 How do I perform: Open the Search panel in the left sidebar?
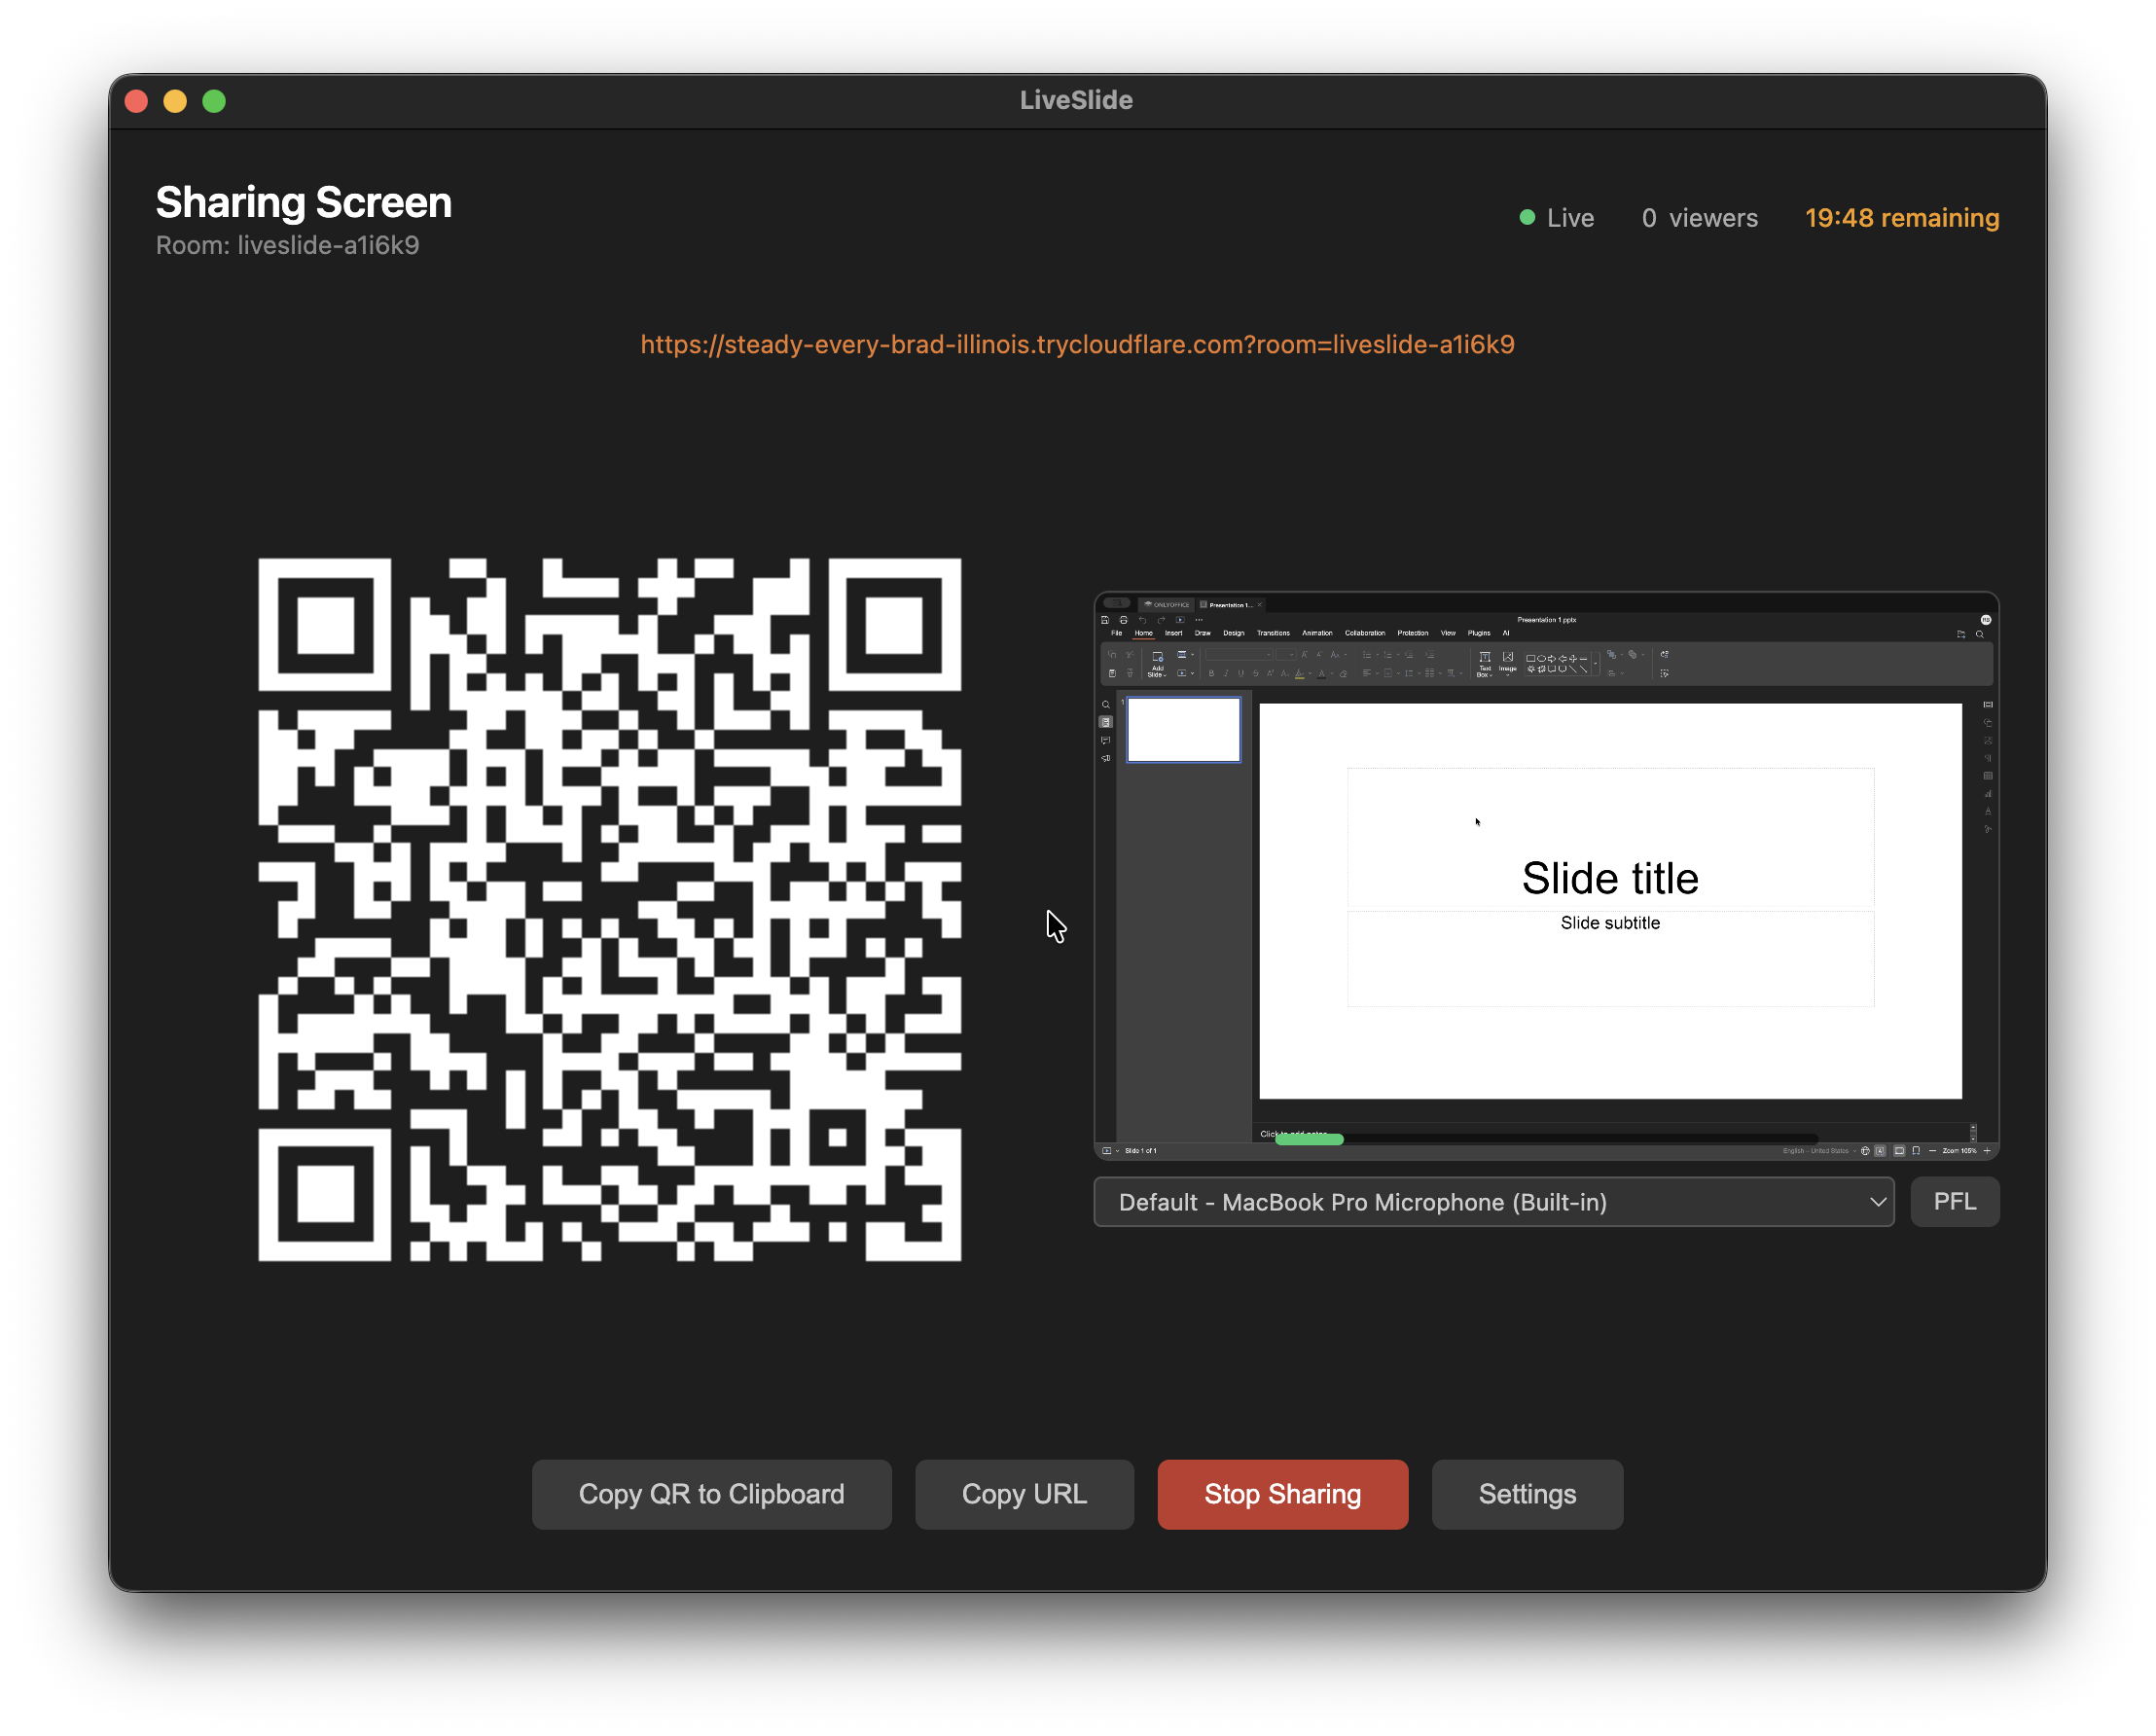1107,704
